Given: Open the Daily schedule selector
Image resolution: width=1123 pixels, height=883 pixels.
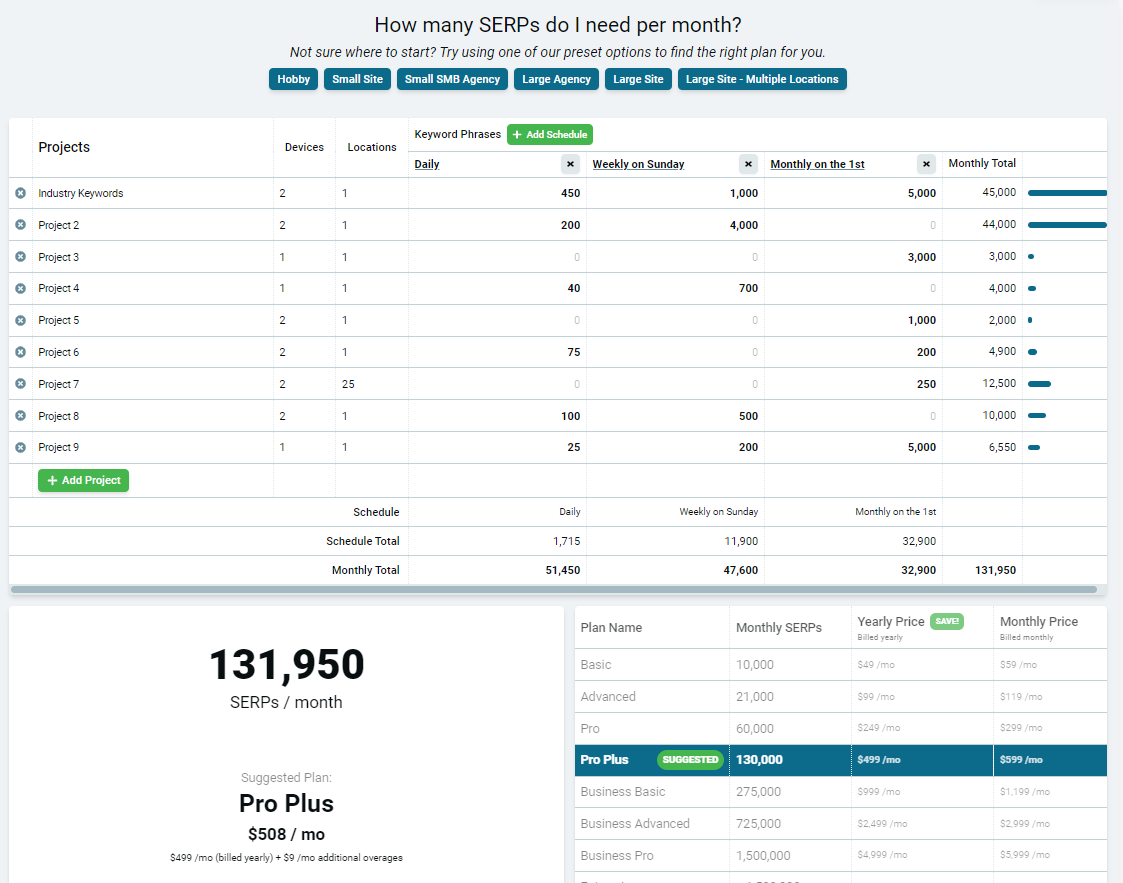Looking at the screenshot, I should (427, 164).
